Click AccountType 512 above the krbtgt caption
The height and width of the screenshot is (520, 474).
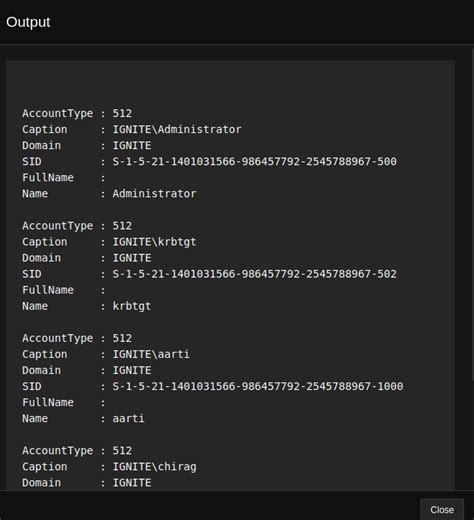[x=122, y=226]
